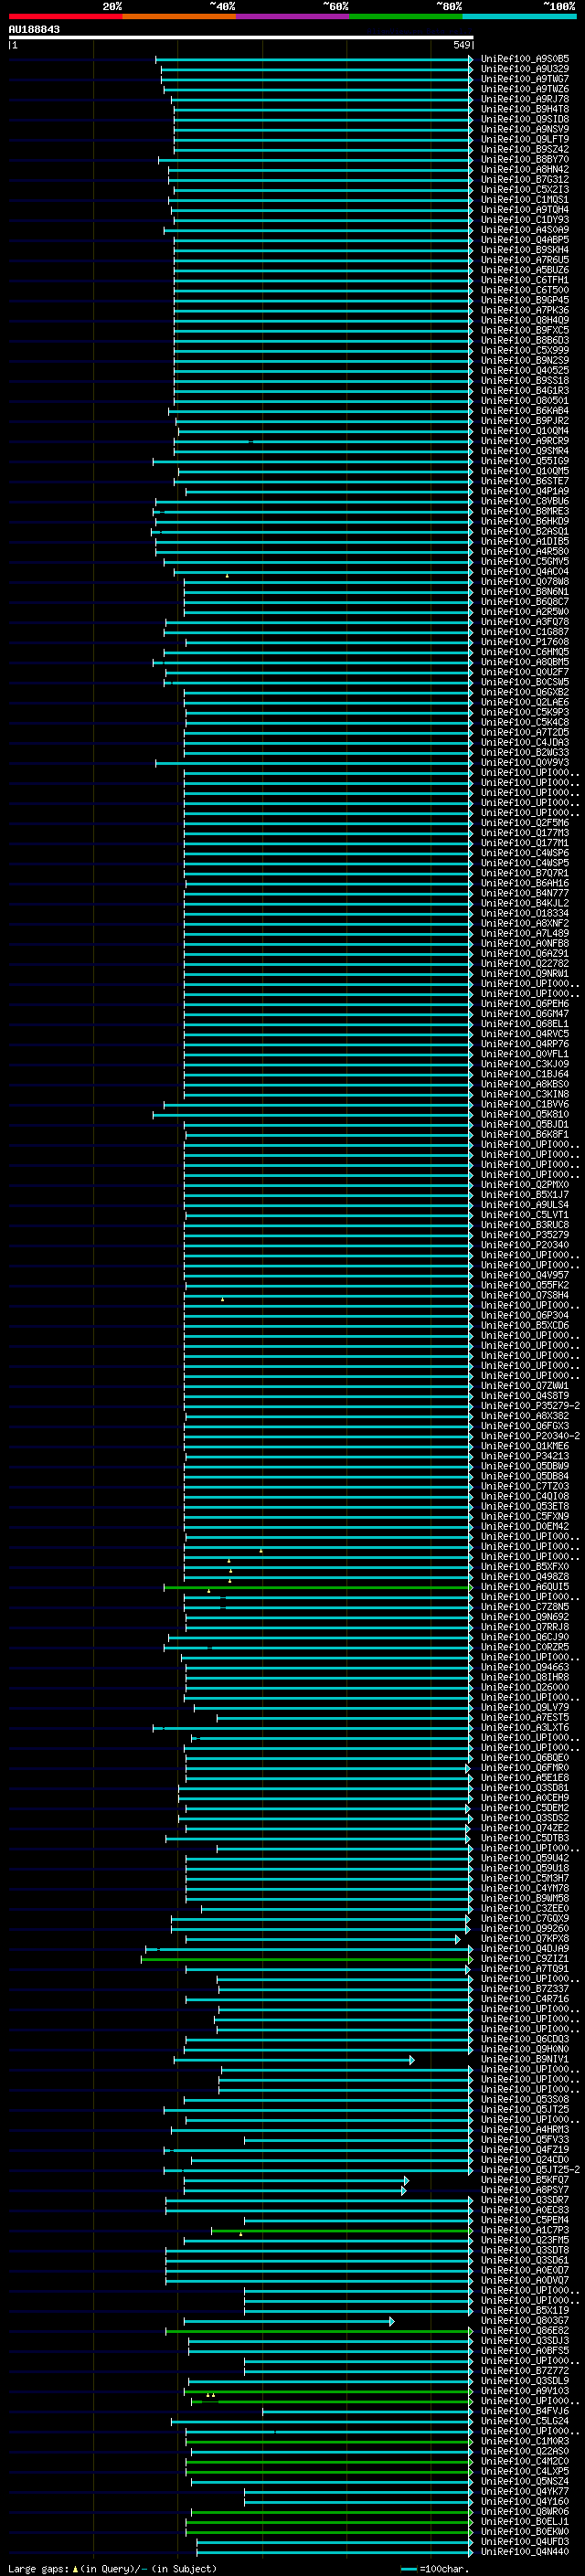This screenshot has width=585, height=2576.
Task: Select label UniRef100_Q8WR06
Action: (x=525, y=2511)
